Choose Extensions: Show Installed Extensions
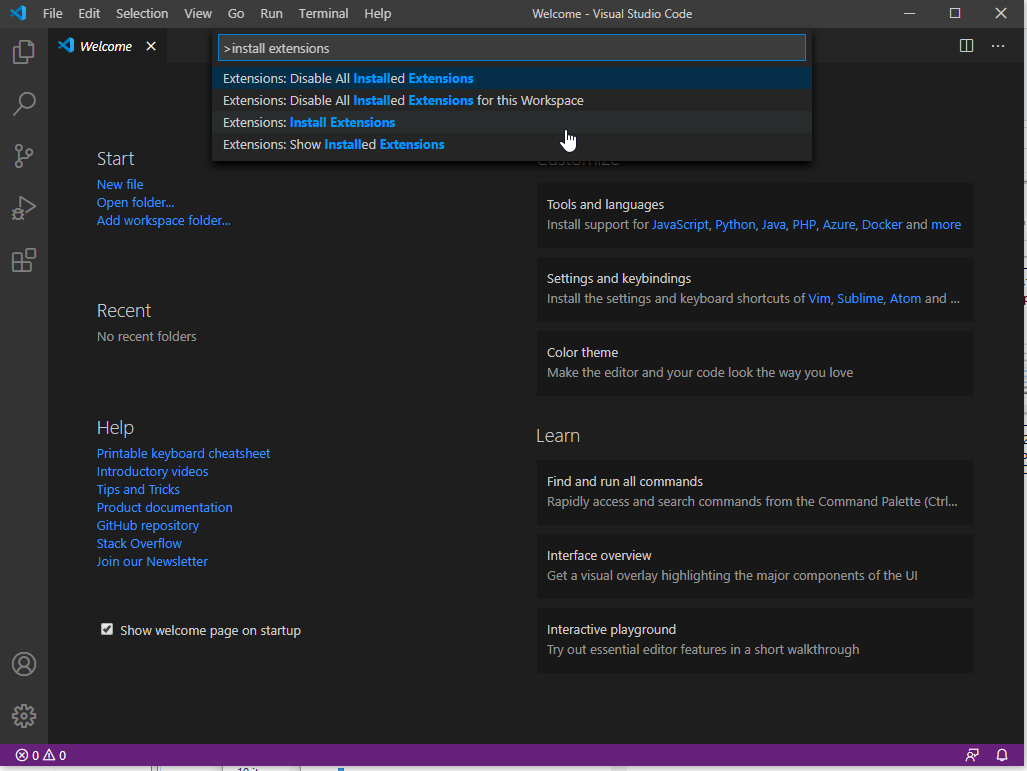Screen dimensions: 1027x771 tap(334, 144)
